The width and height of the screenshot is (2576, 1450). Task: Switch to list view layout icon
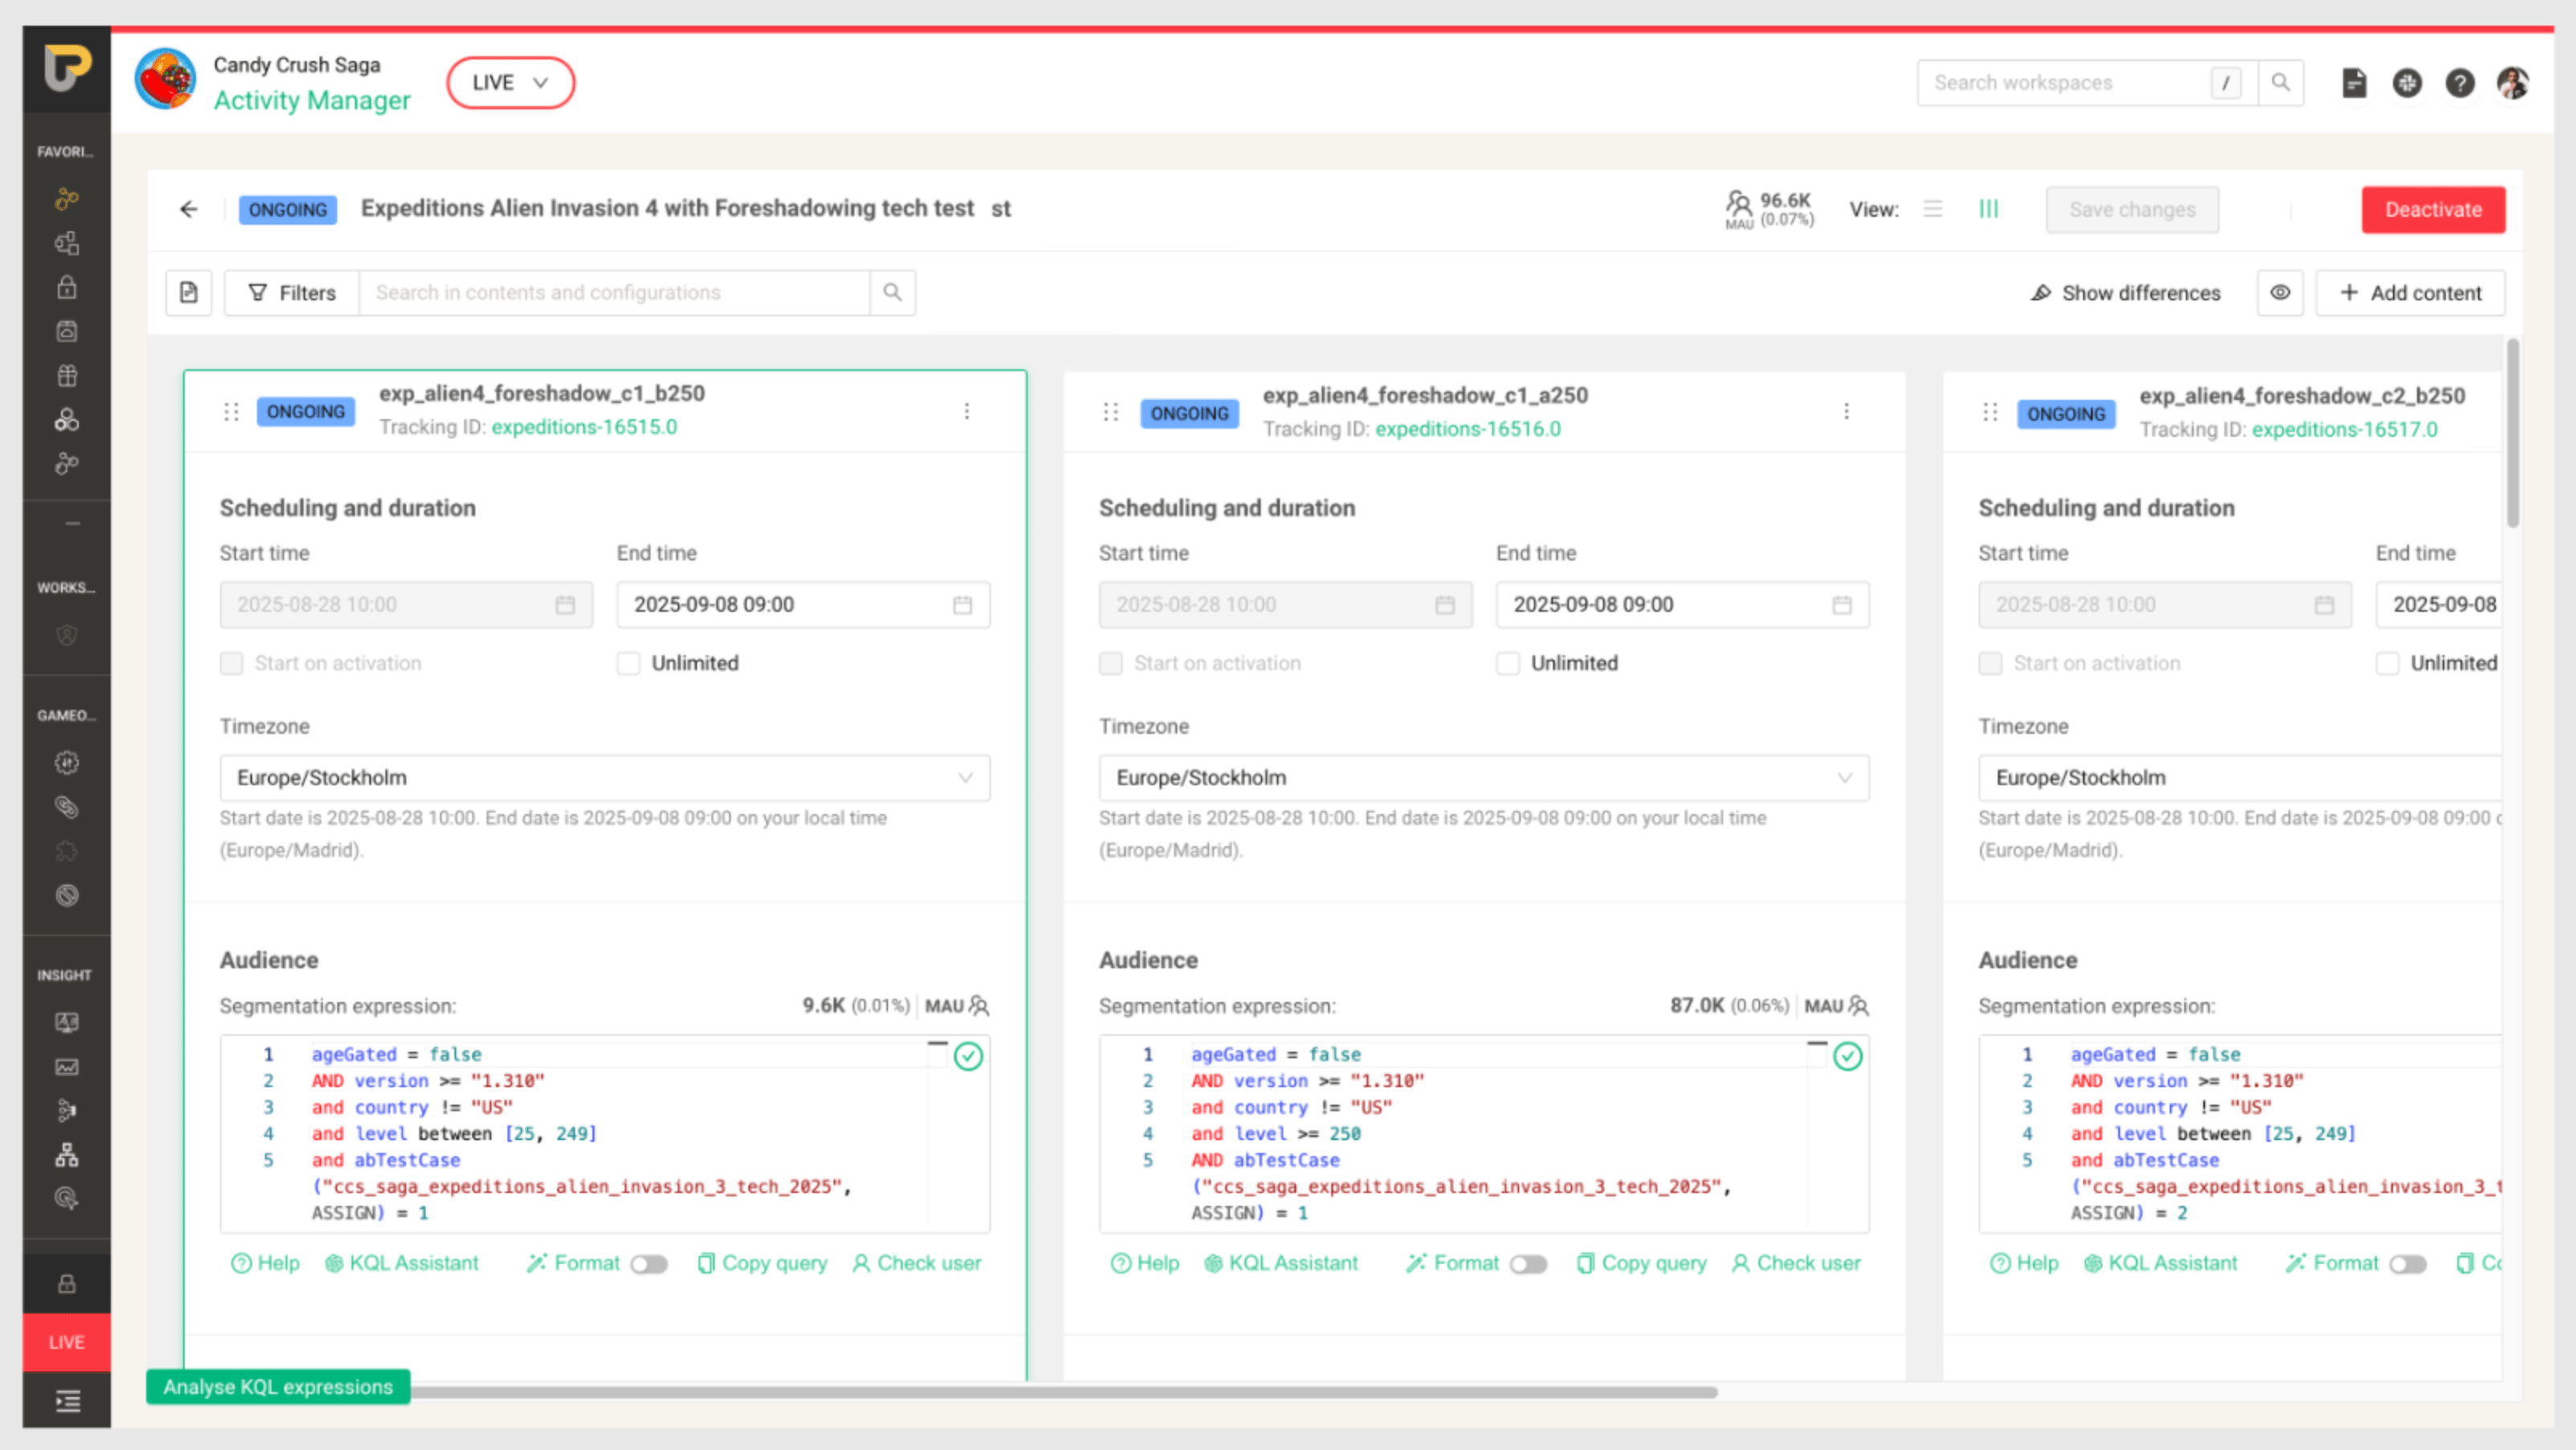pyautogui.click(x=1932, y=209)
